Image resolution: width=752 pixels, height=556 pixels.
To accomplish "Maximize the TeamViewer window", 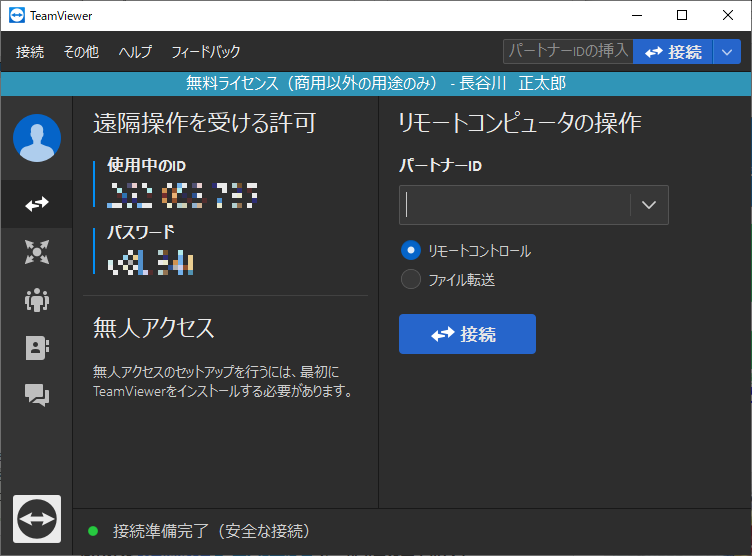I will (x=682, y=15).
